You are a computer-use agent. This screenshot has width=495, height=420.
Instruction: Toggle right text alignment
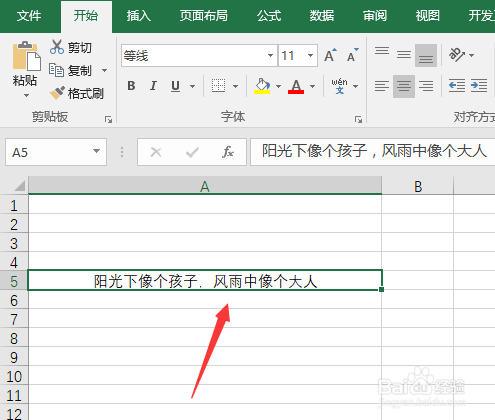click(426, 86)
